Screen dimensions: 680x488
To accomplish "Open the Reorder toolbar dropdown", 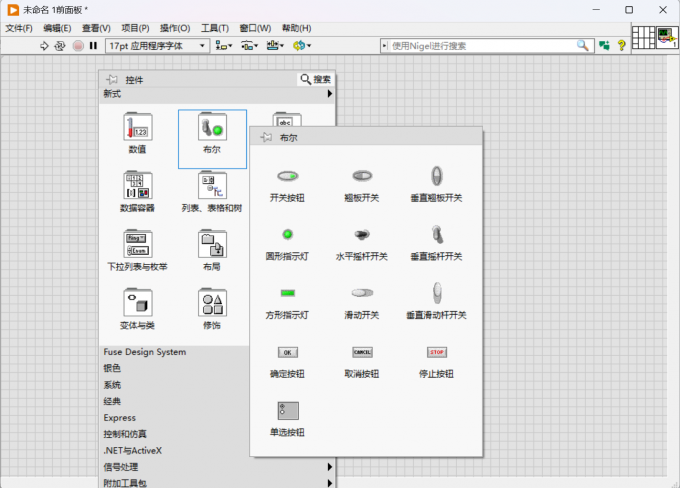I will [x=302, y=46].
